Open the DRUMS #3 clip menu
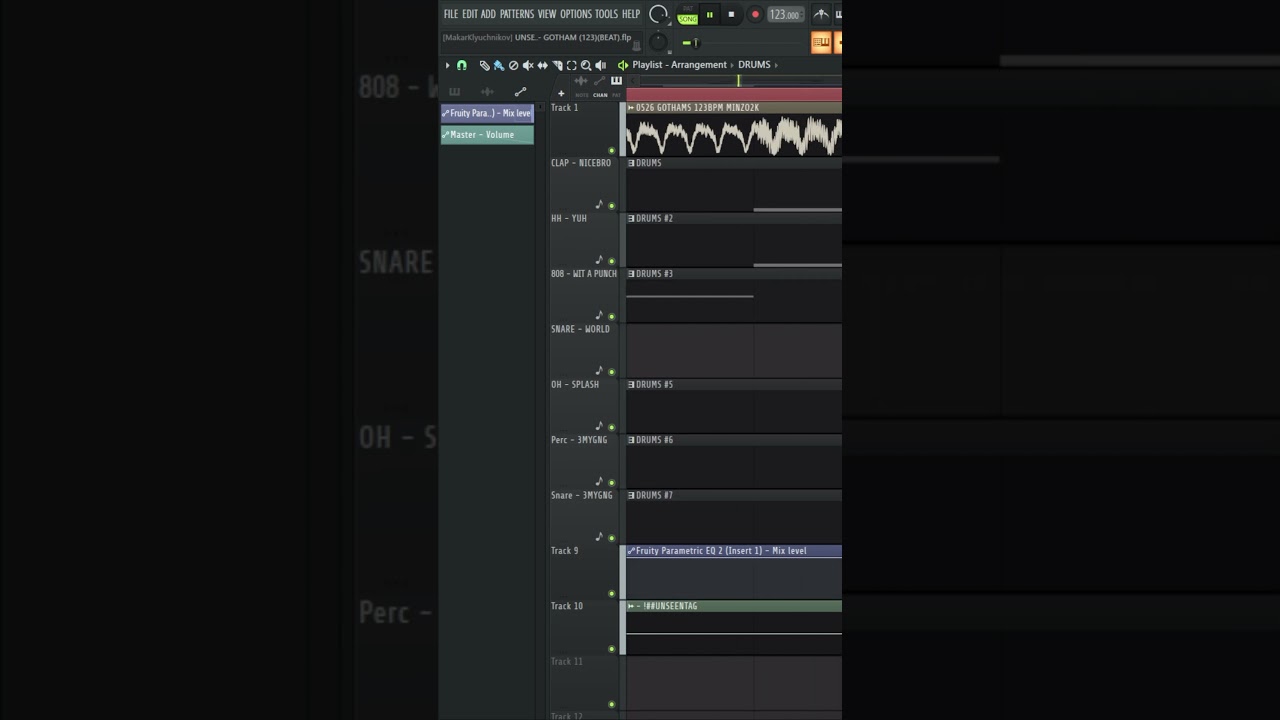This screenshot has width=1280, height=720. click(631, 274)
